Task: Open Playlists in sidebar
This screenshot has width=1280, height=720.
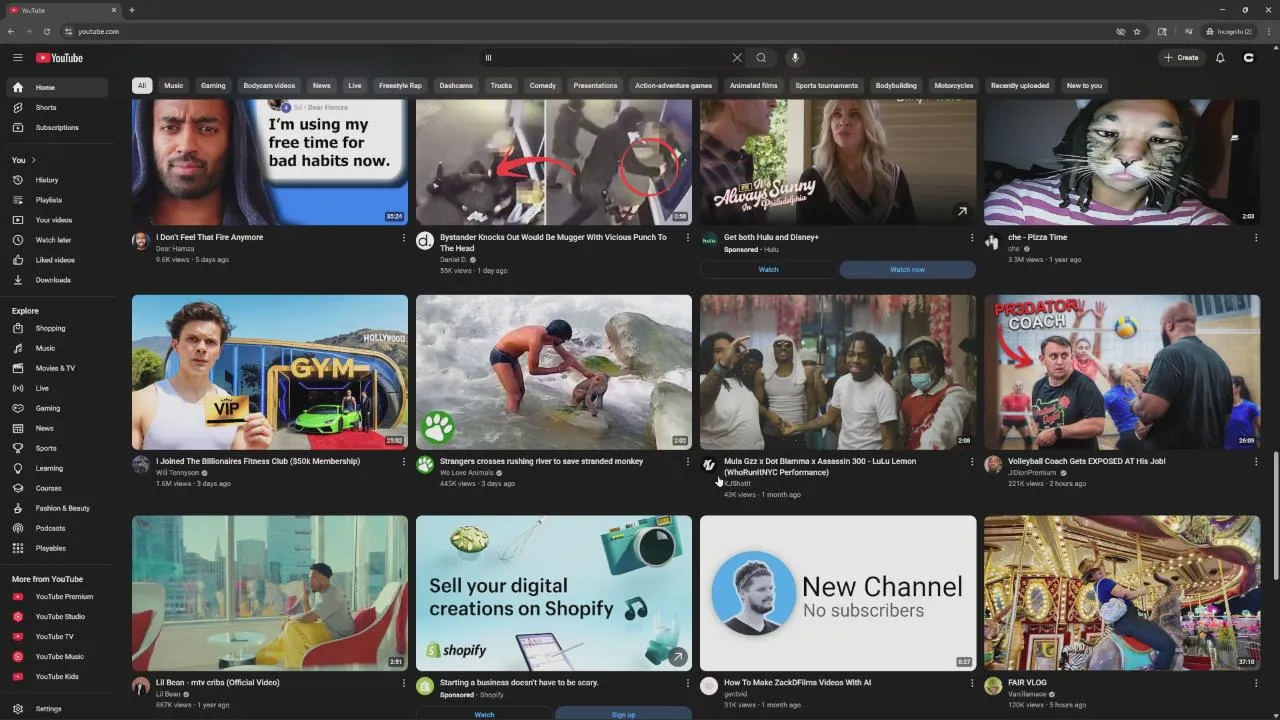Action: pyautogui.click(x=55, y=200)
